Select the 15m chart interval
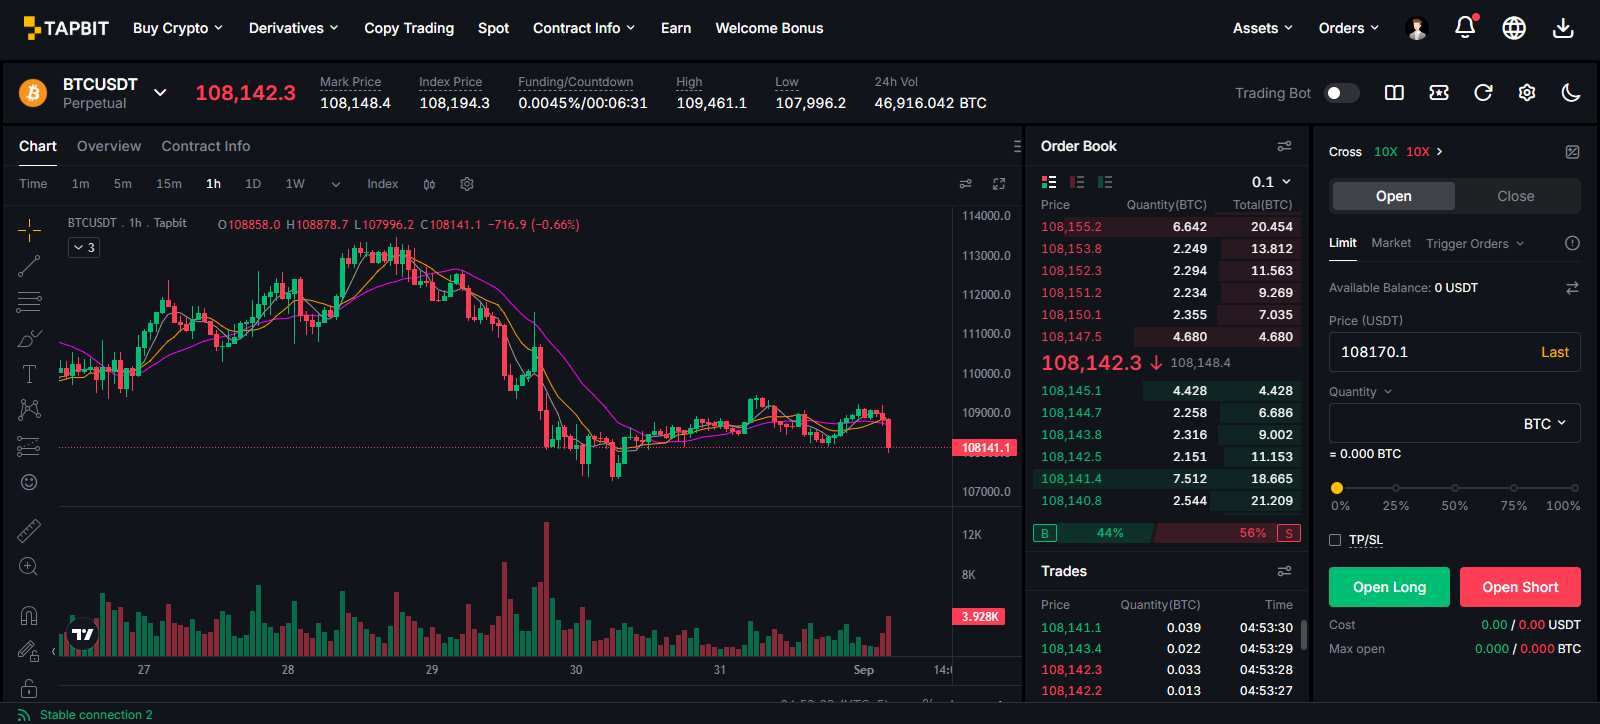The width and height of the screenshot is (1600, 724). pos(169,184)
